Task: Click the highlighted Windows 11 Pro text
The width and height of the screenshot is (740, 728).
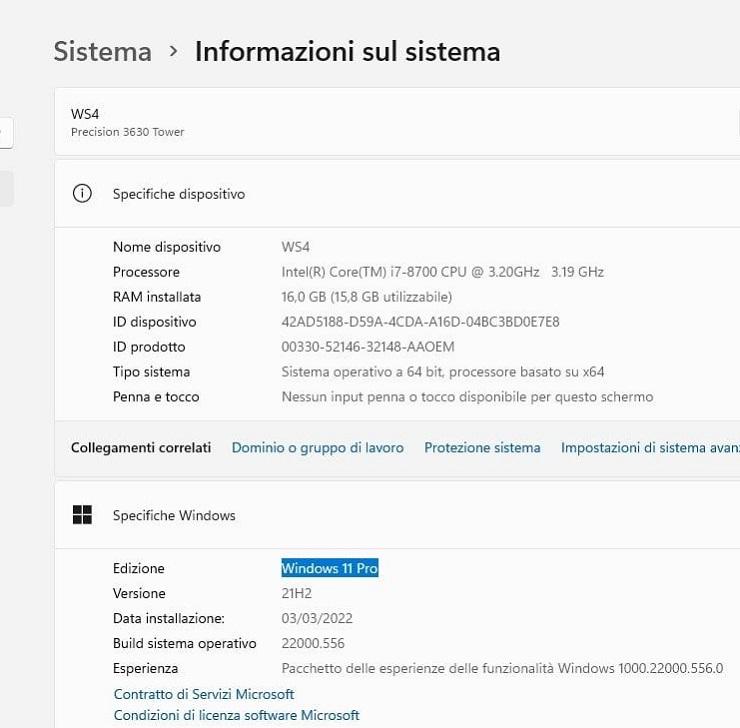Action: (330, 568)
